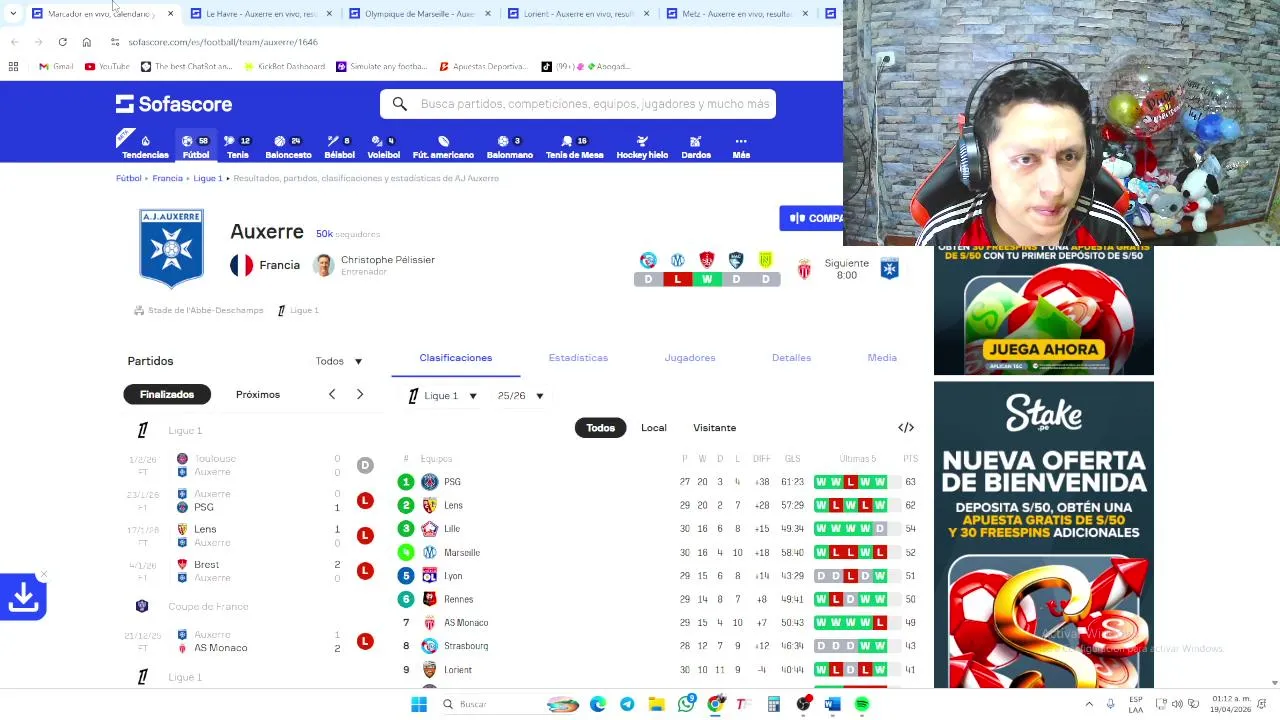The height and width of the screenshot is (720, 1280).
Task: Go to browser home page
Action: pyautogui.click(x=87, y=42)
